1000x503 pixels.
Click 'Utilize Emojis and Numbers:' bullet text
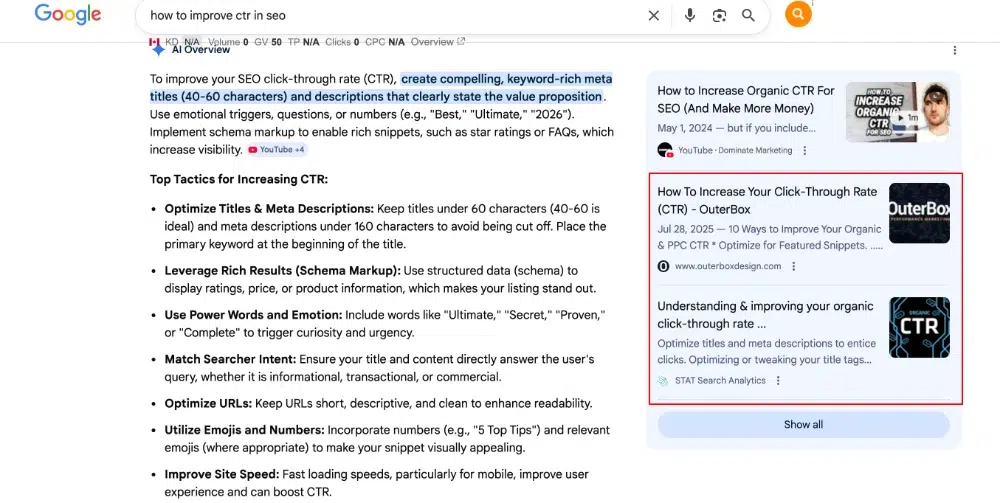[x=244, y=430]
